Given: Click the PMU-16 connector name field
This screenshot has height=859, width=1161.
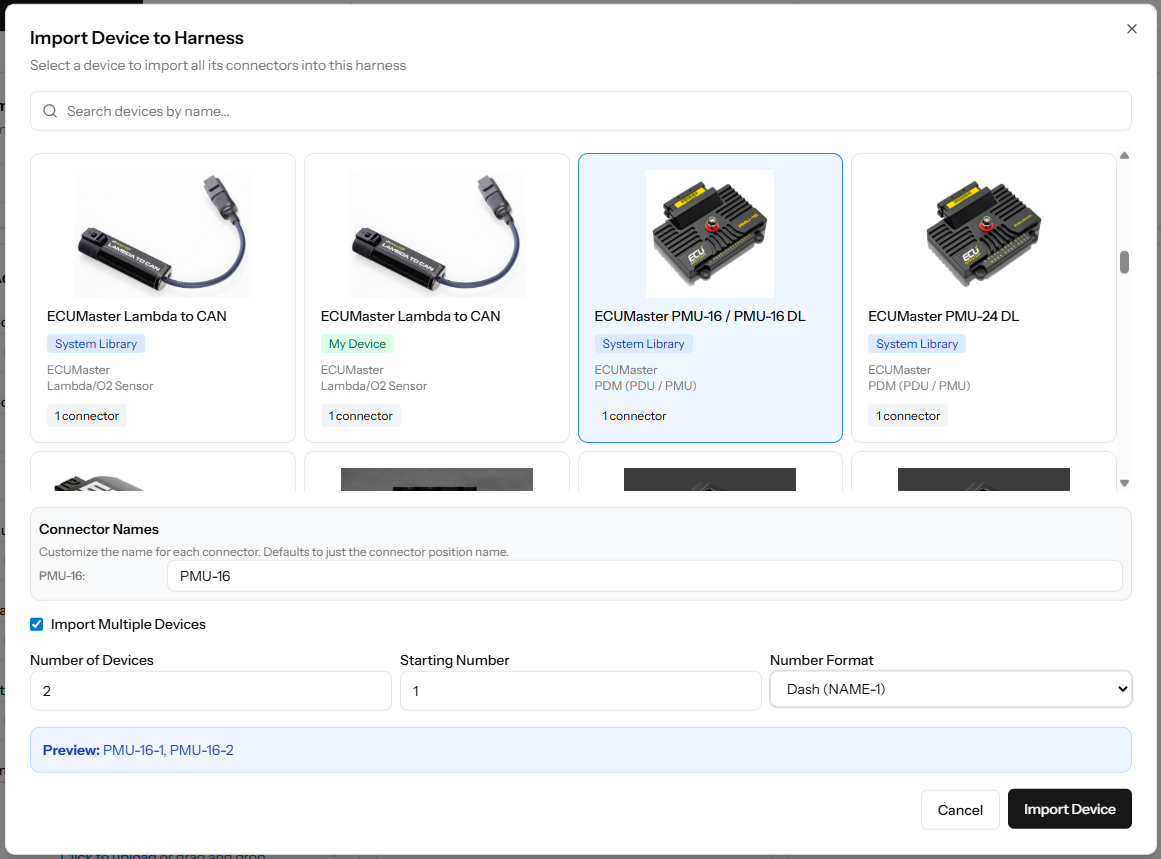Looking at the screenshot, I should pos(647,576).
